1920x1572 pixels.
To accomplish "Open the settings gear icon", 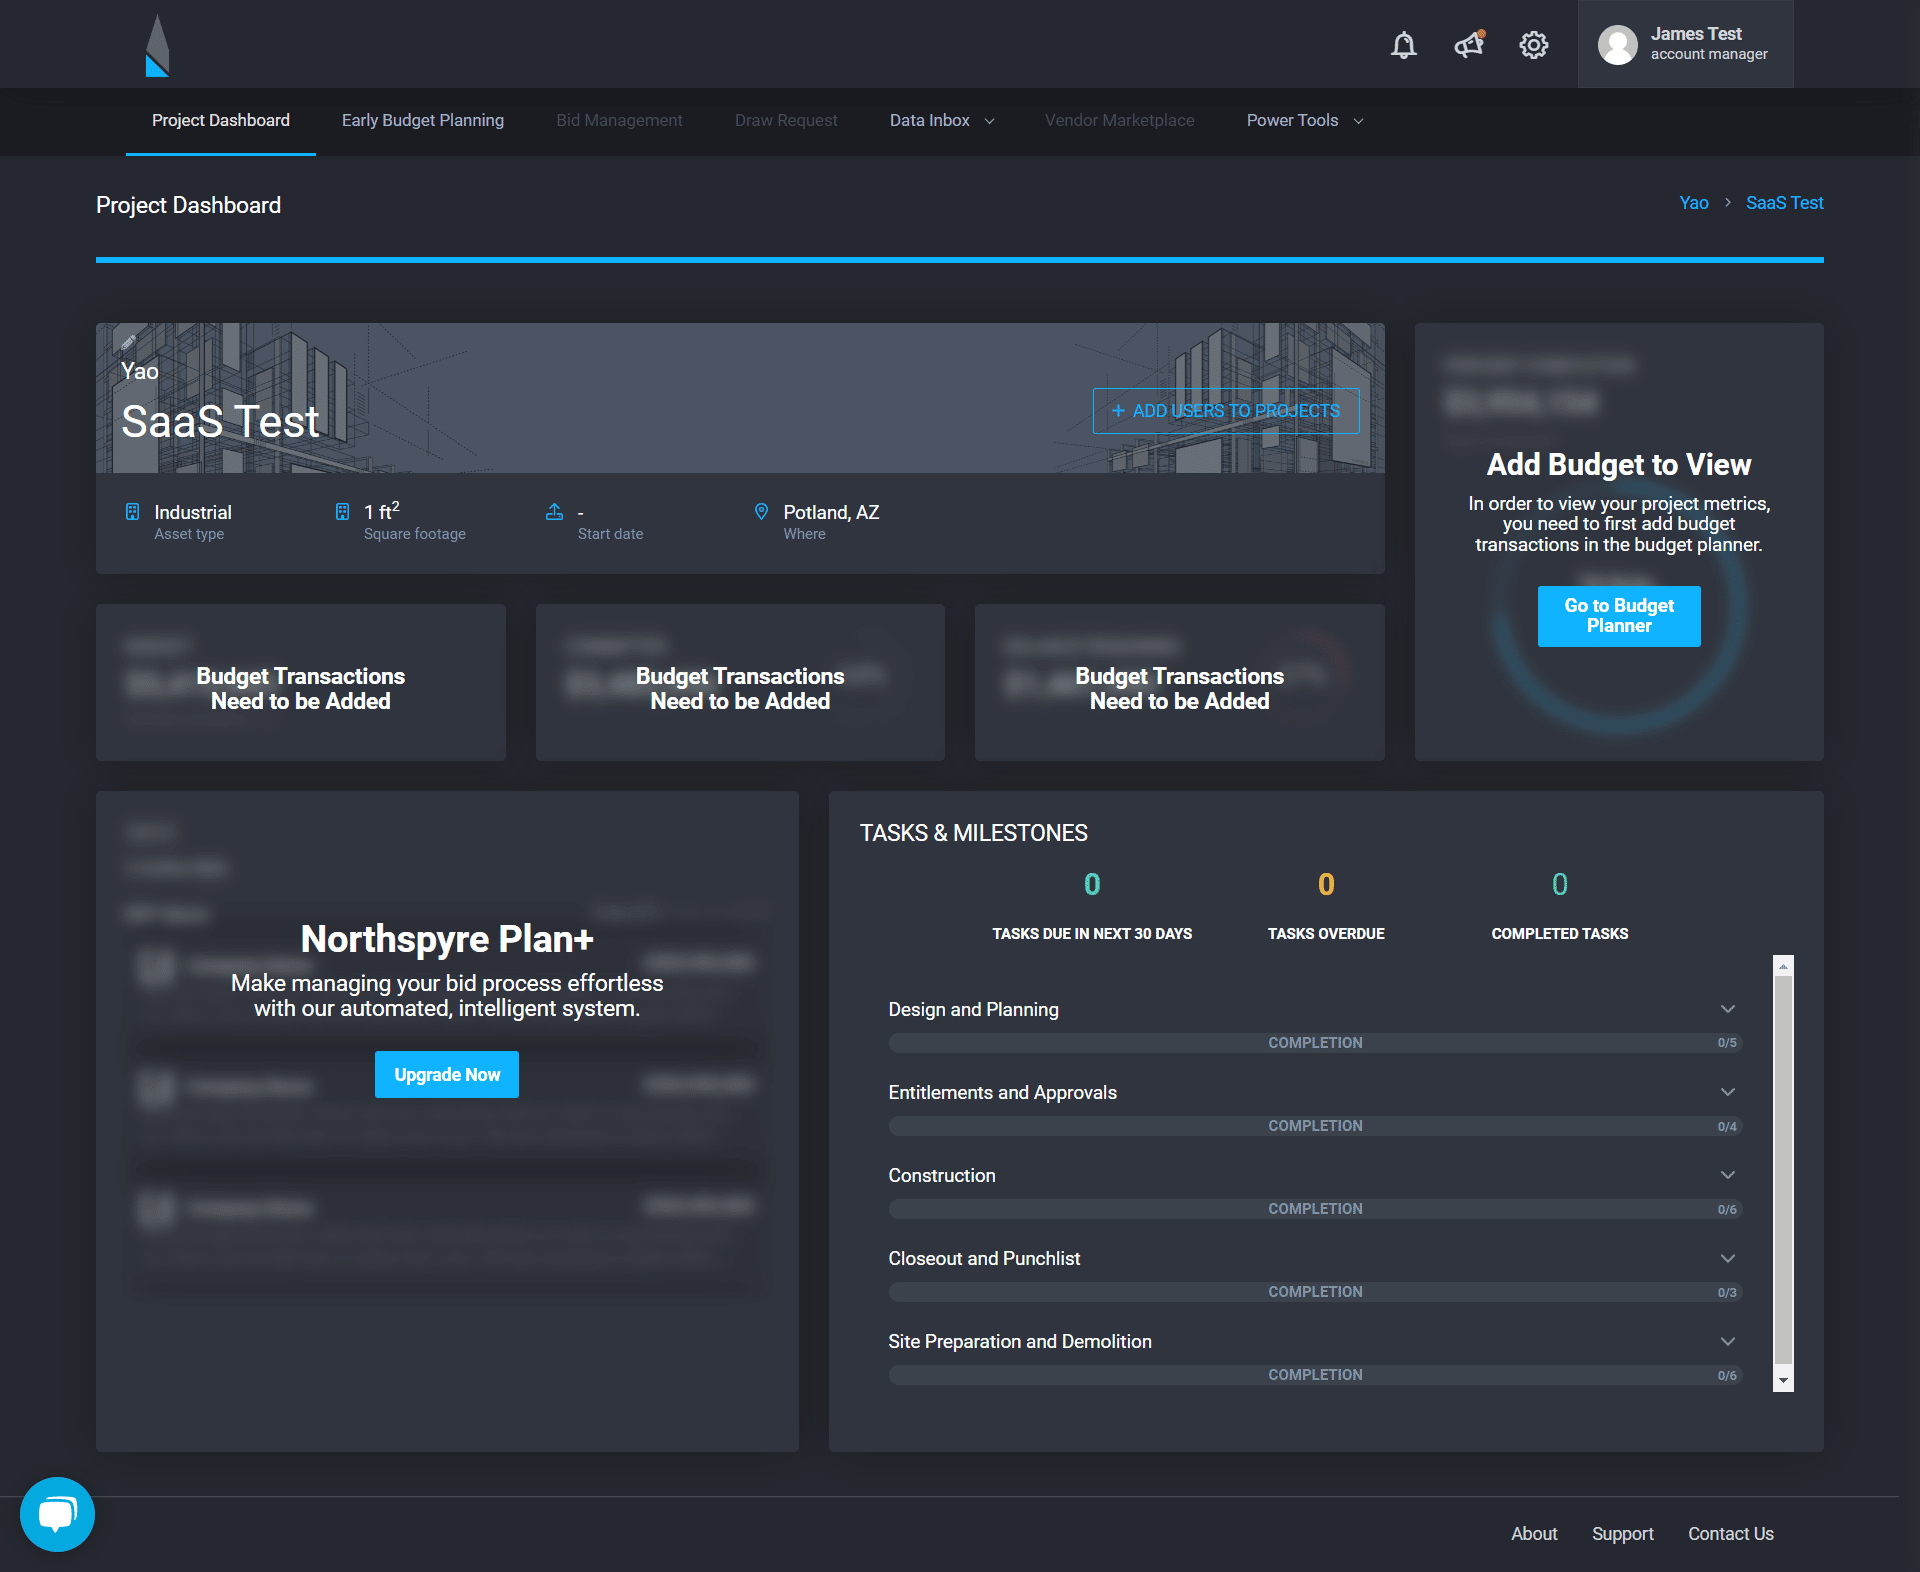I will pos(1534,45).
